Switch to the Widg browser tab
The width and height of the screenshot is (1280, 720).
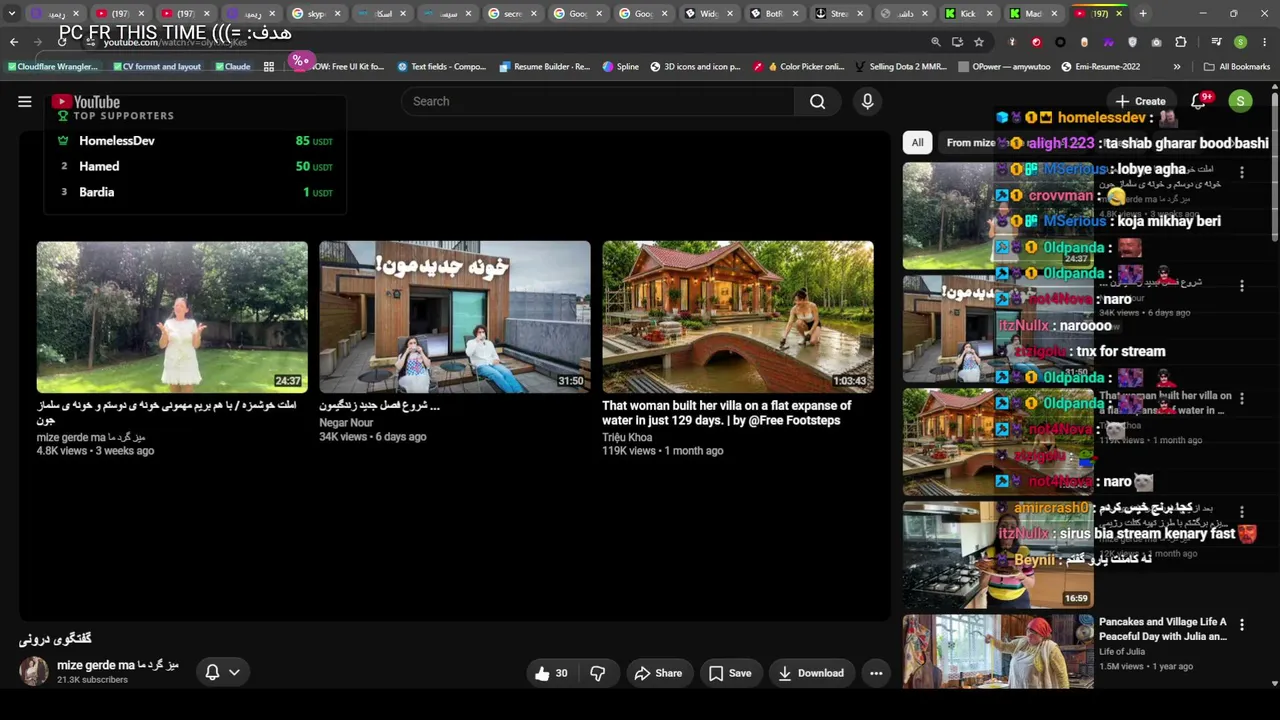coord(708,14)
